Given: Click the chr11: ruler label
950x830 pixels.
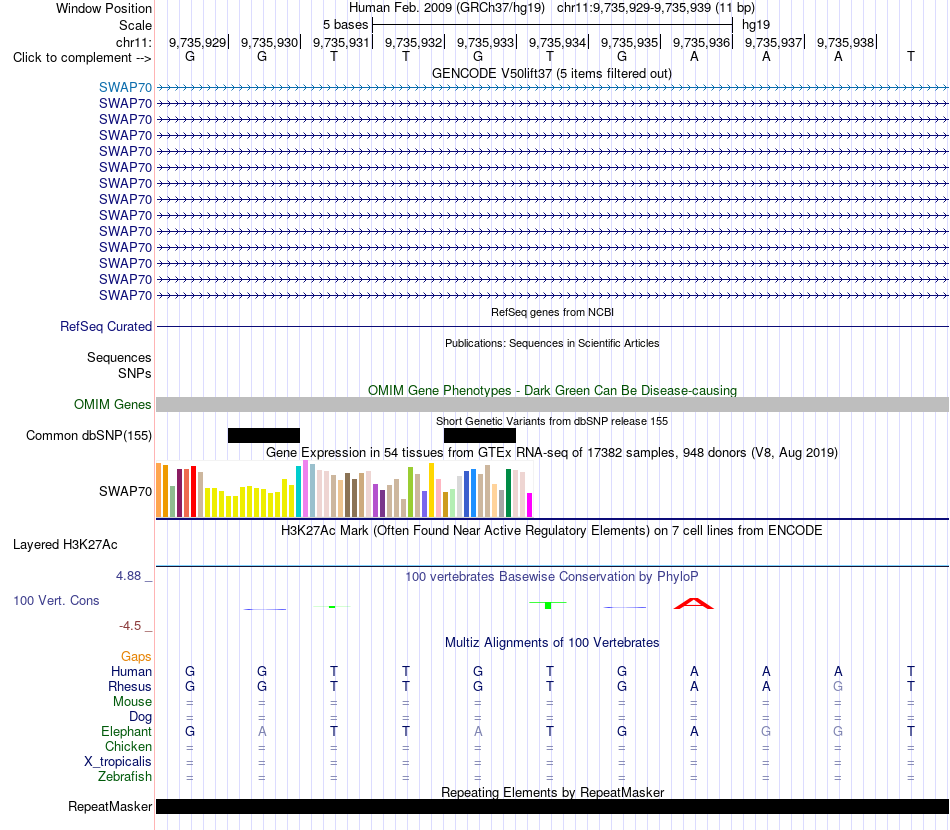Looking at the screenshot, I should click(134, 42).
